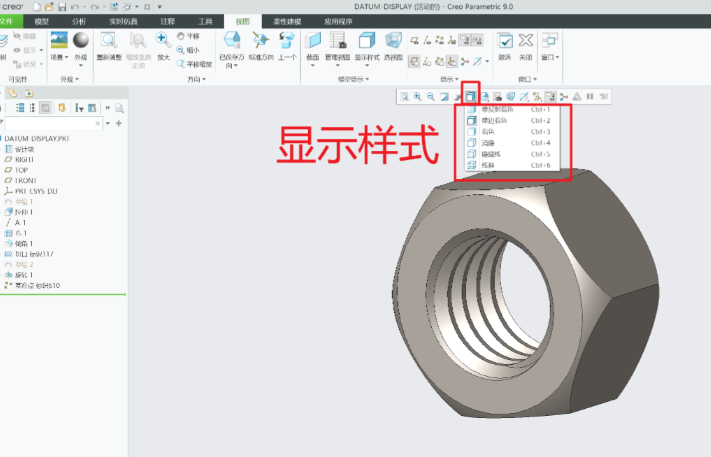Click the Close window (关闭) ribbon icon

526,45
